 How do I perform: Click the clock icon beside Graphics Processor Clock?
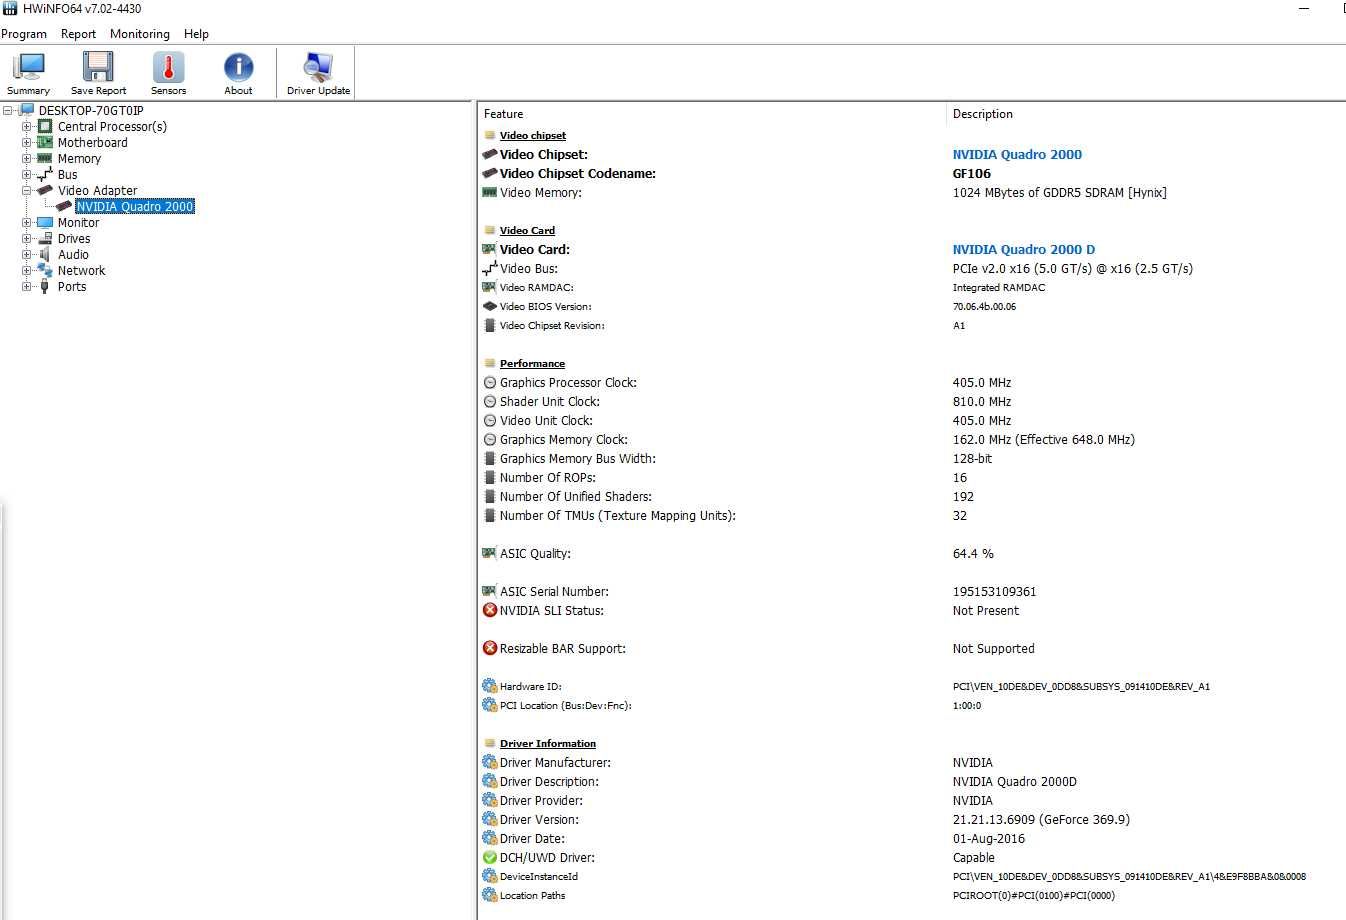[490, 383]
